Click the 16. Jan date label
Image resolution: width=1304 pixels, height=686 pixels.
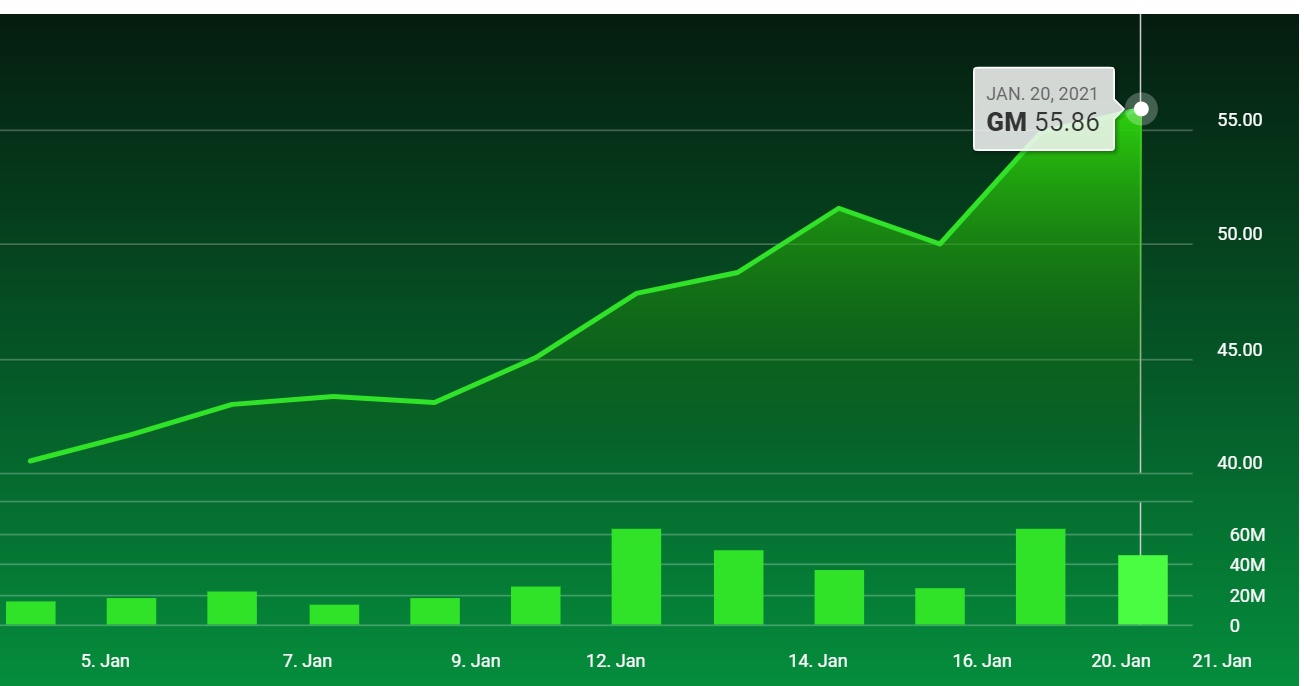982,661
